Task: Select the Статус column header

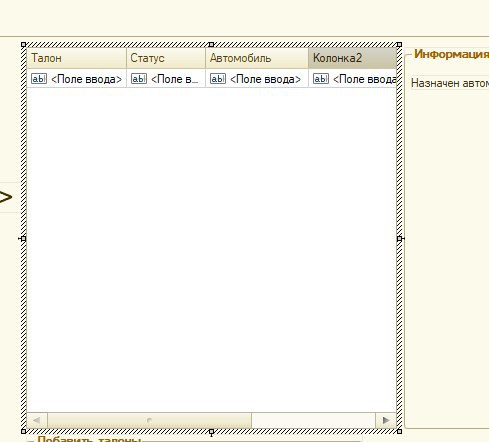Action: click(x=166, y=58)
